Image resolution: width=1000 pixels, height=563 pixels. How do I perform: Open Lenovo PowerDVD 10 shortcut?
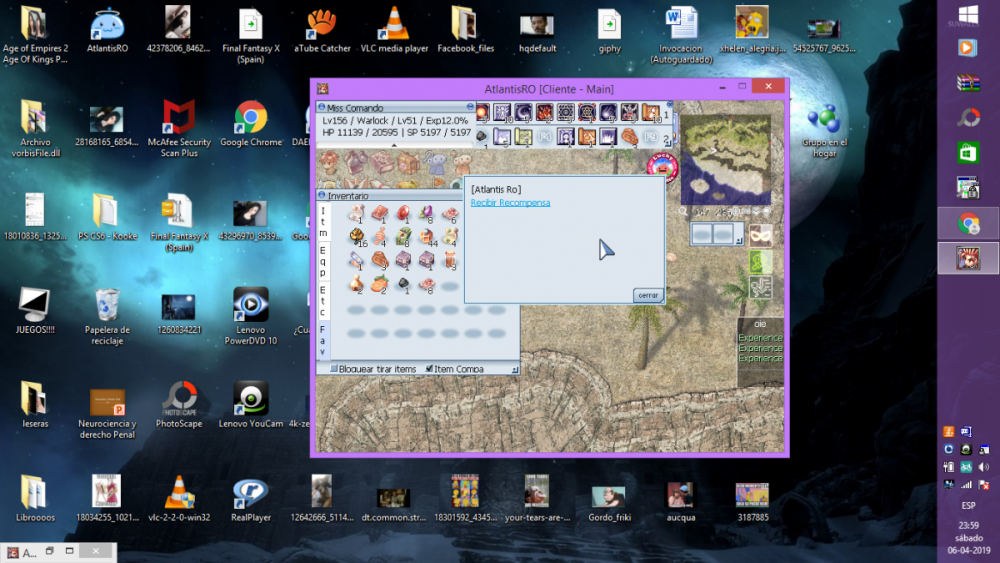[x=251, y=316]
